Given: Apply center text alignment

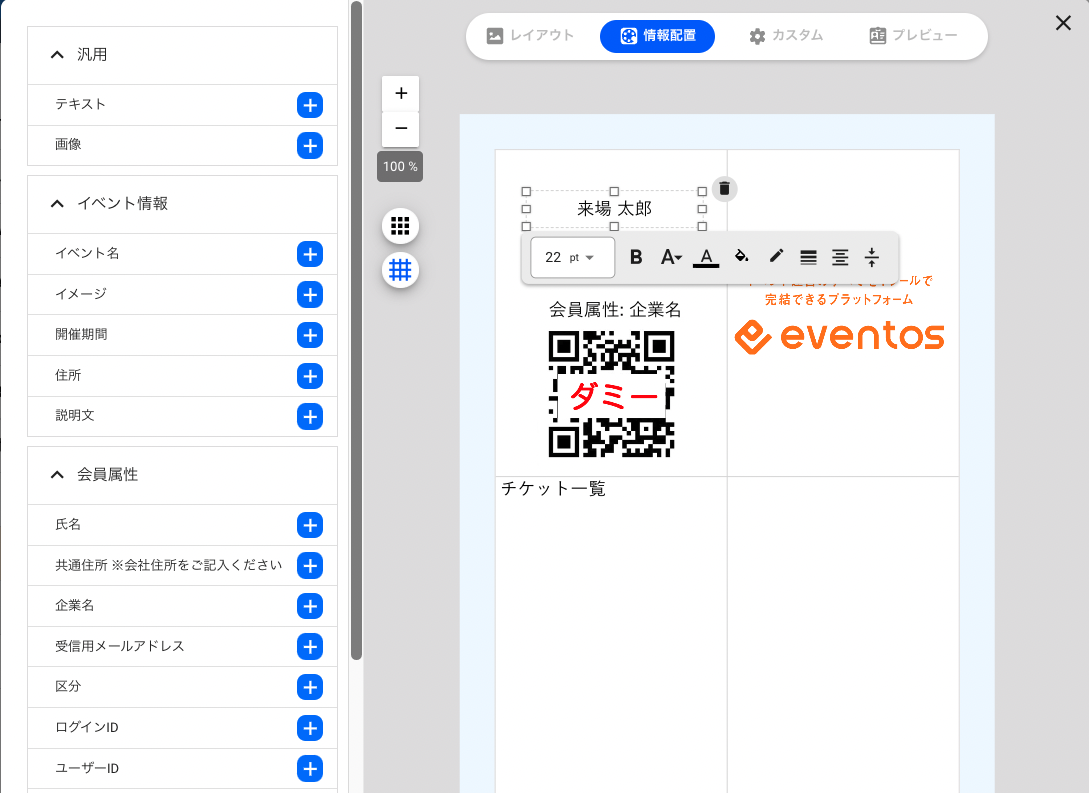Looking at the screenshot, I should pyautogui.click(x=840, y=258).
